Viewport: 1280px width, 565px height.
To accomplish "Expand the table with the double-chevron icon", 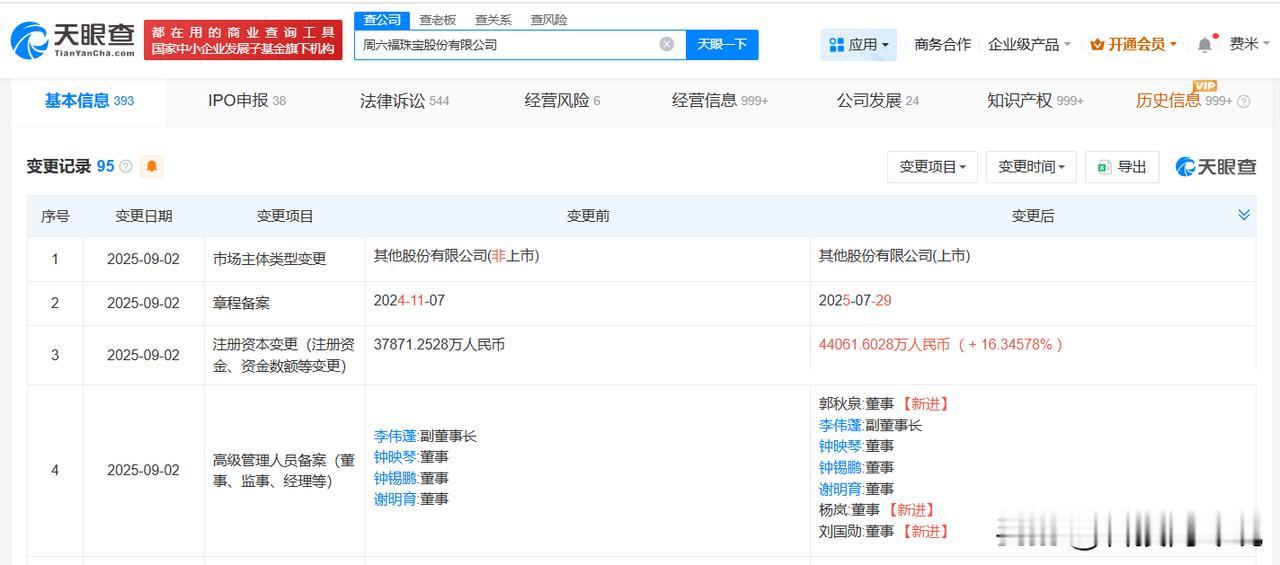I will (1244, 215).
